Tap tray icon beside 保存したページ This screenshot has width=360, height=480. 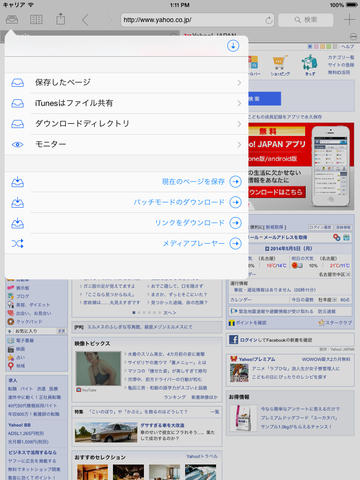coord(17,83)
